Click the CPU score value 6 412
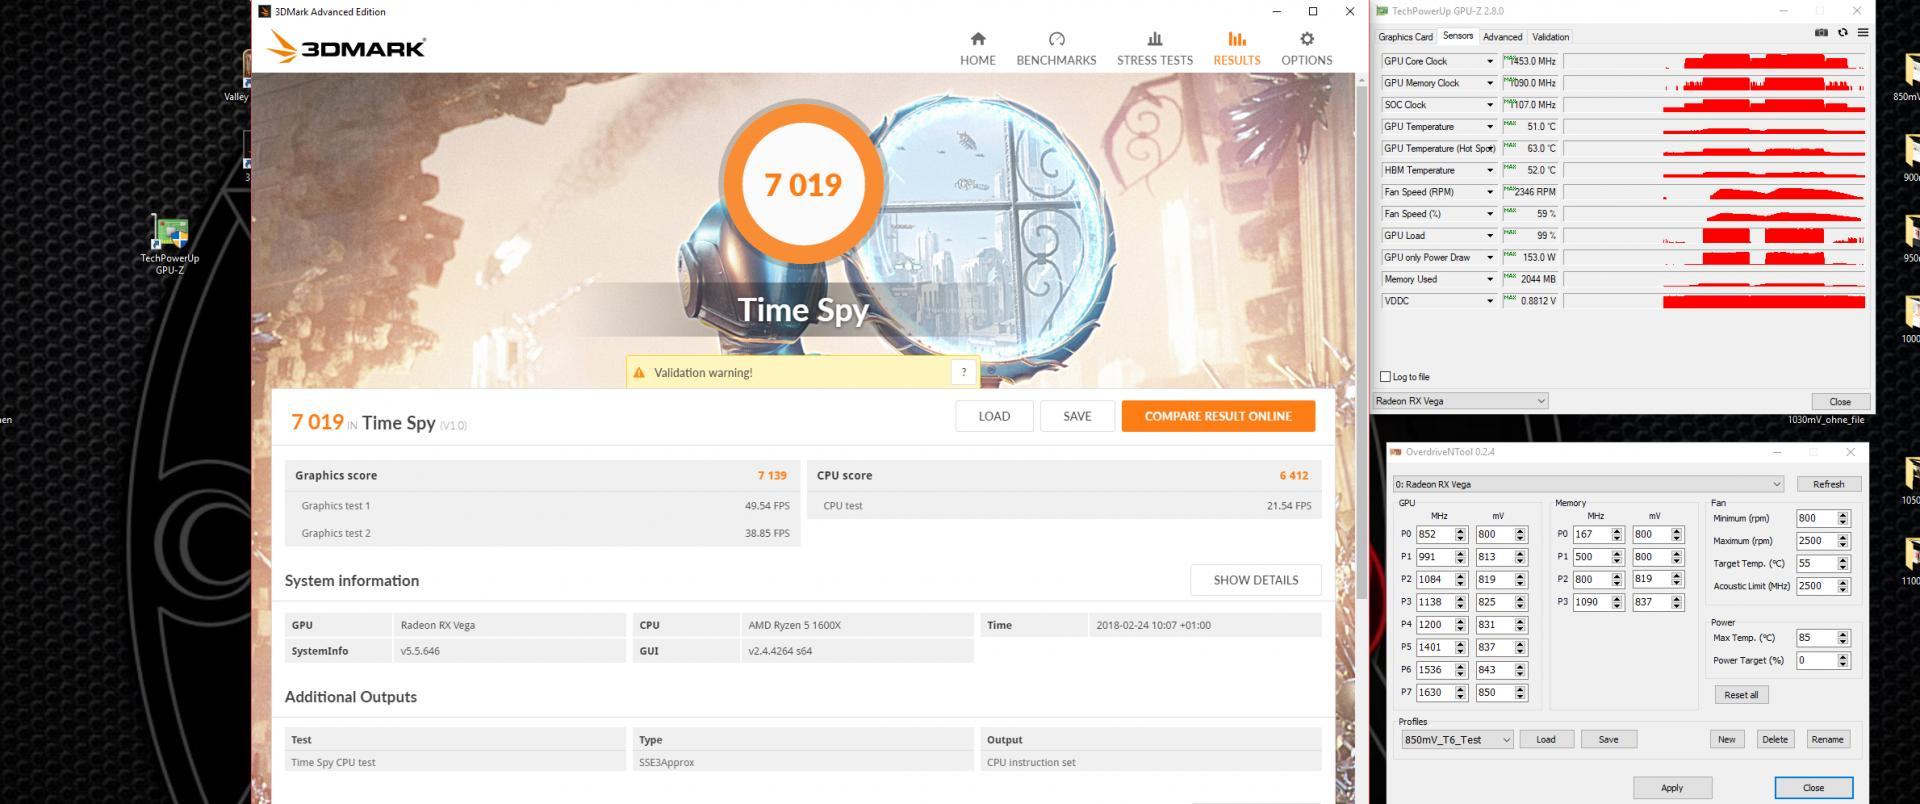Screen dimensions: 1920x804 point(1293,476)
